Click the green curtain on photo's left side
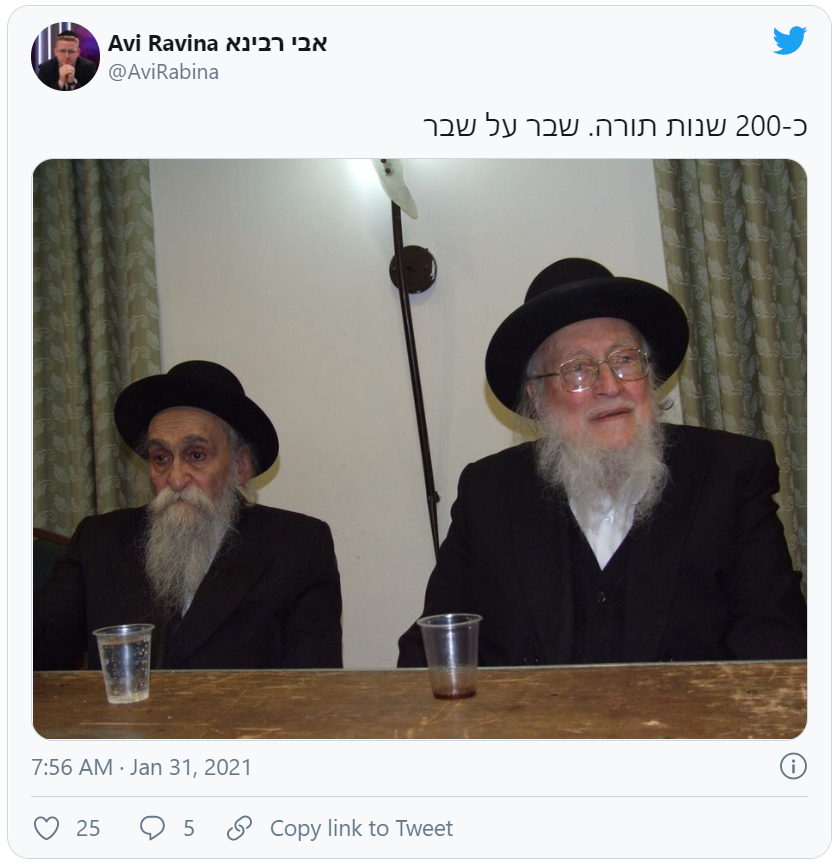 [x=94, y=343]
